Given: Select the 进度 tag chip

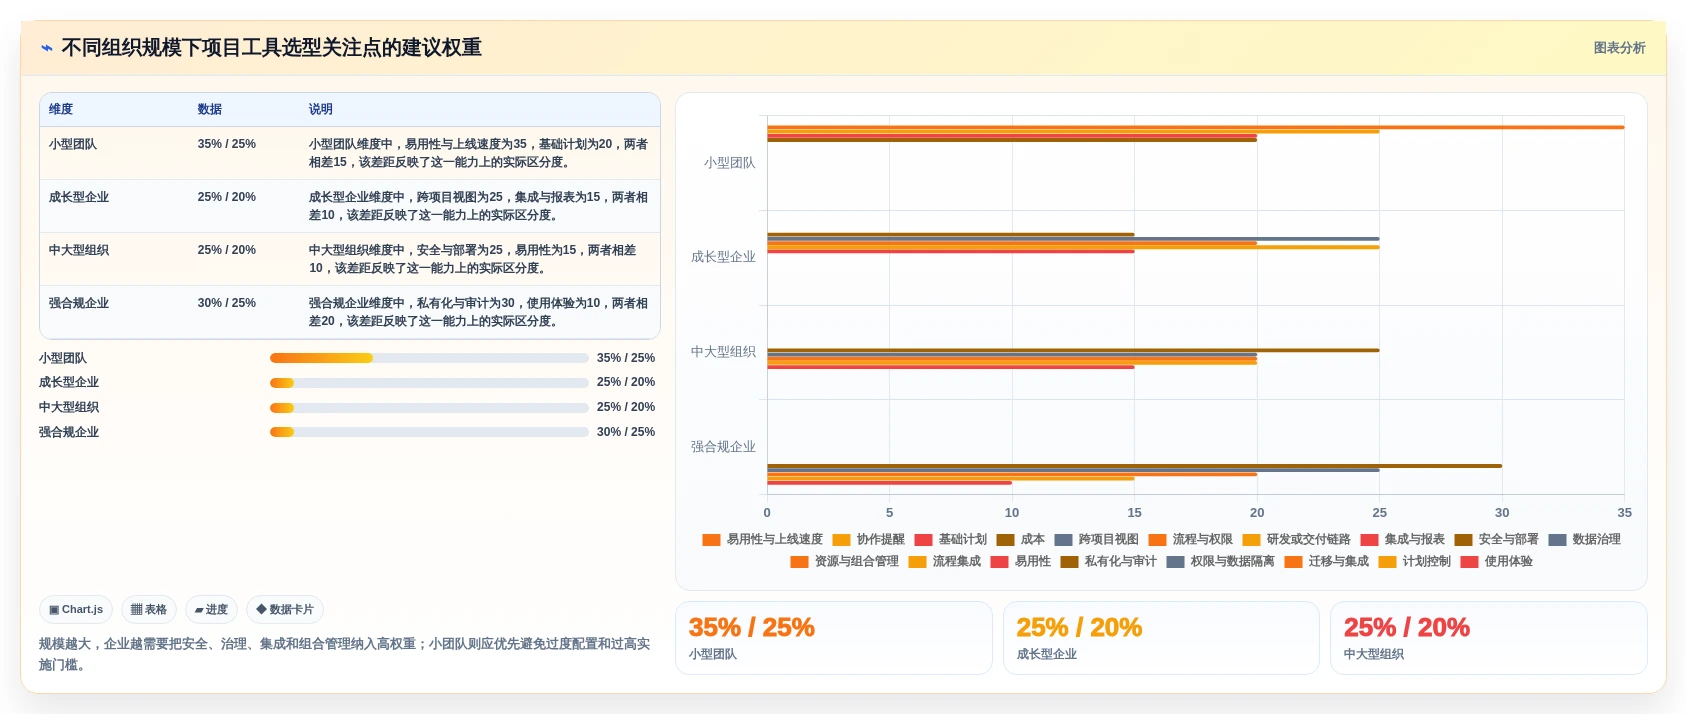Looking at the screenshot, I should 211,609.
